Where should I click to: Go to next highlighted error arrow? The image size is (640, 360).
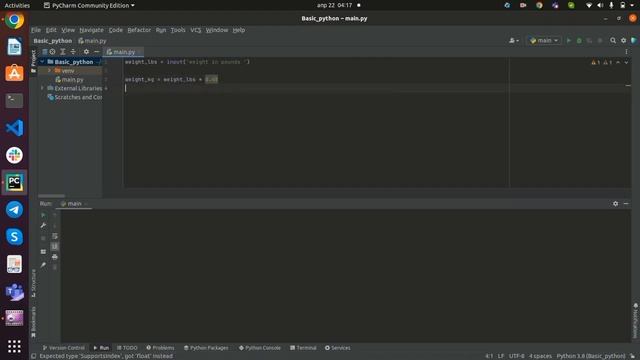point(626,62)
